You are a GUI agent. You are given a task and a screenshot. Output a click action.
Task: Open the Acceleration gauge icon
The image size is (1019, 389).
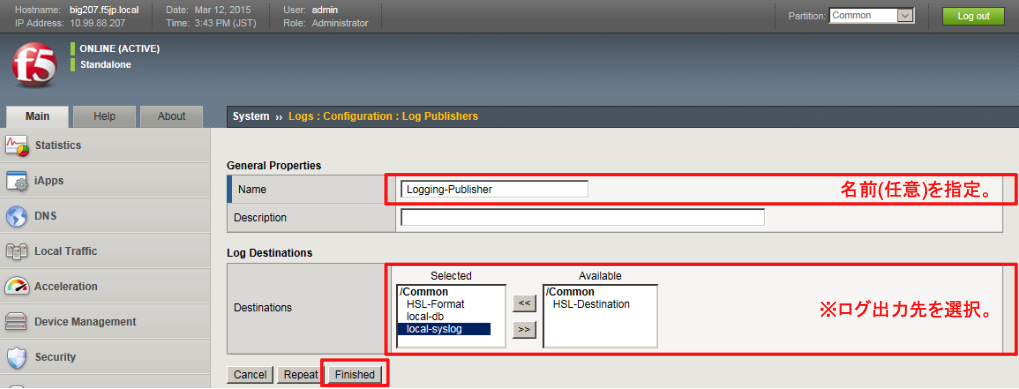point(17,286)
